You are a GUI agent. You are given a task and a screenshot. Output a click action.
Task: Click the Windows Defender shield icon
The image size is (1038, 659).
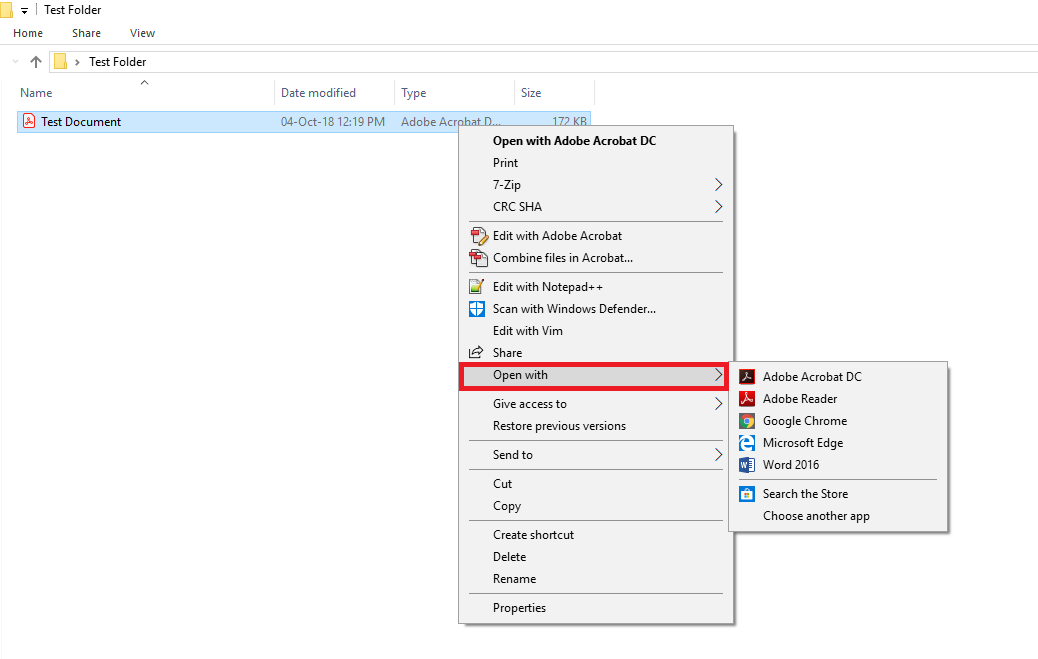coord(476,309)
